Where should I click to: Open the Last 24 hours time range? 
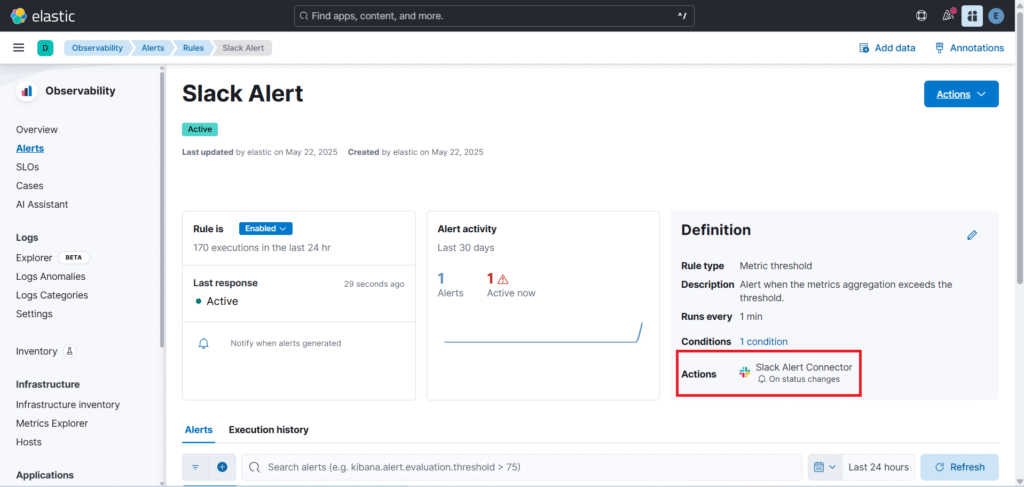point(878,467)
